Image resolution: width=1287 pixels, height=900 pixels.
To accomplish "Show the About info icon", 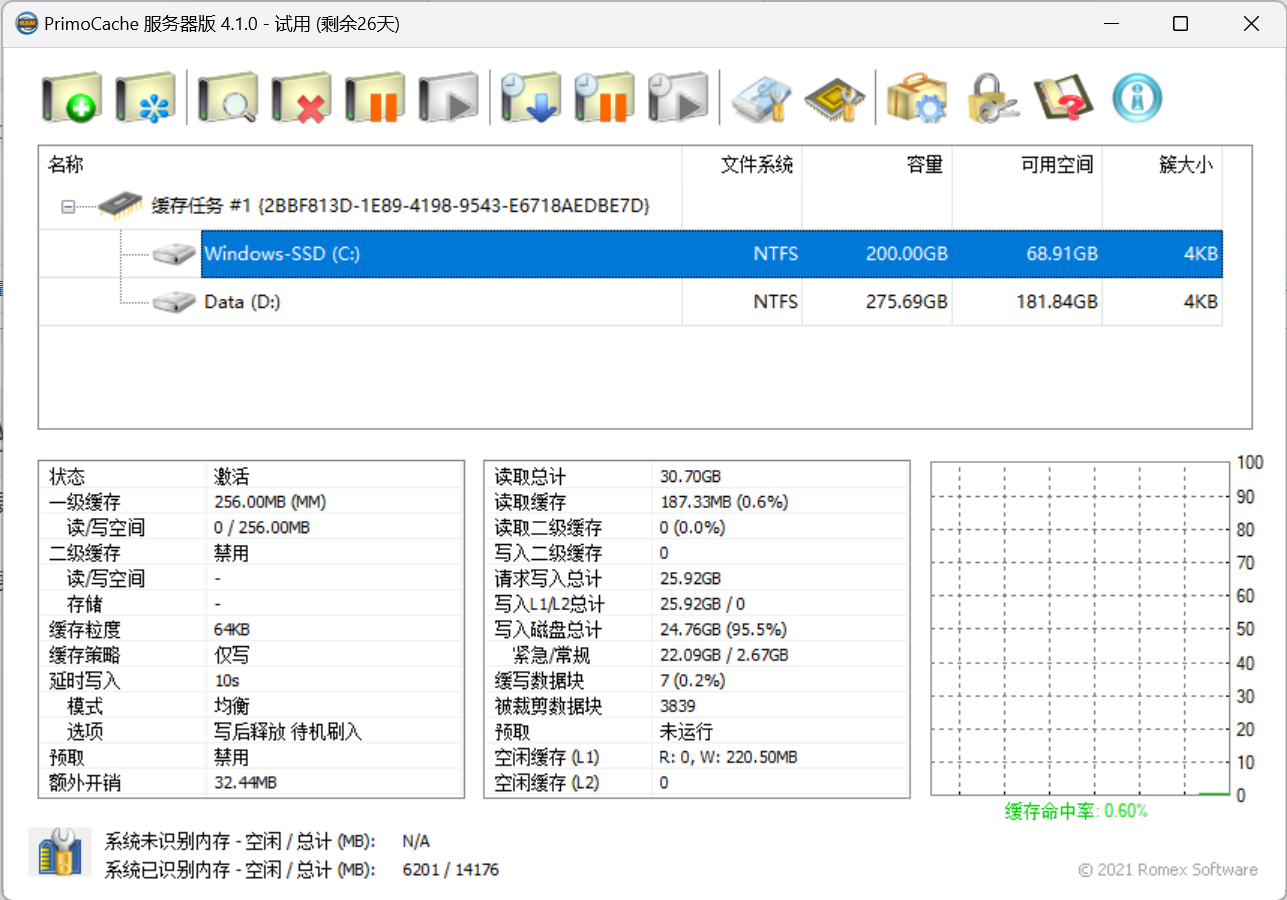I will click(x=1138, y=98).
